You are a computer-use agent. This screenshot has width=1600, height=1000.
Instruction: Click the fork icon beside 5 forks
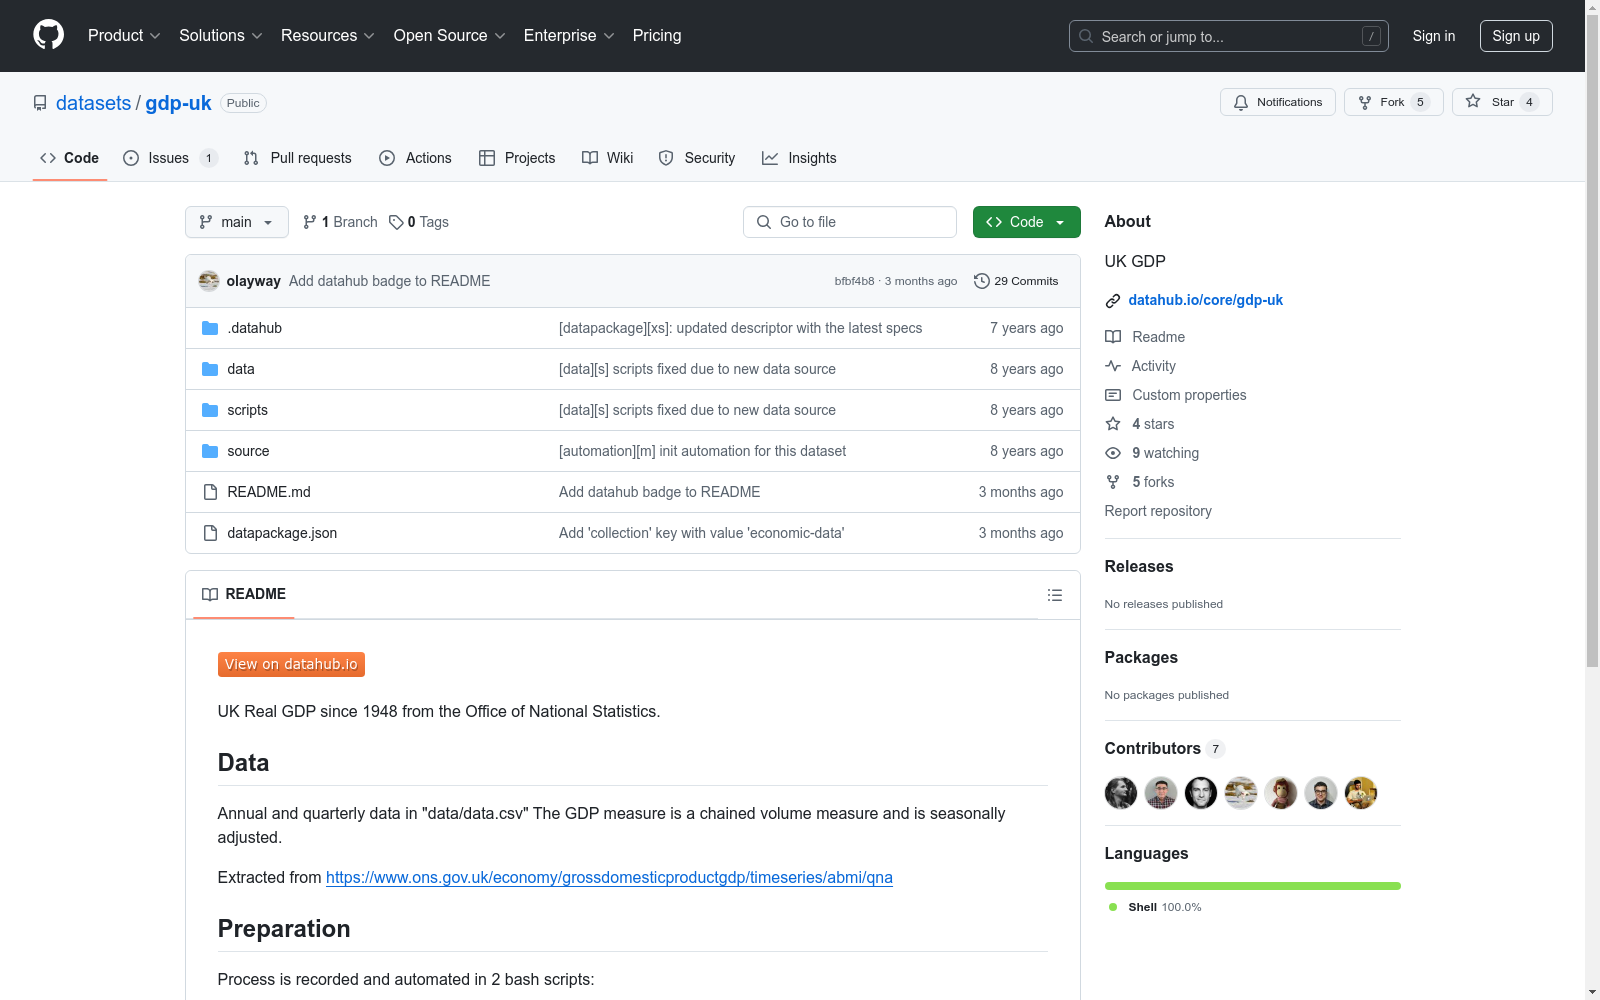click(1113, 482)
